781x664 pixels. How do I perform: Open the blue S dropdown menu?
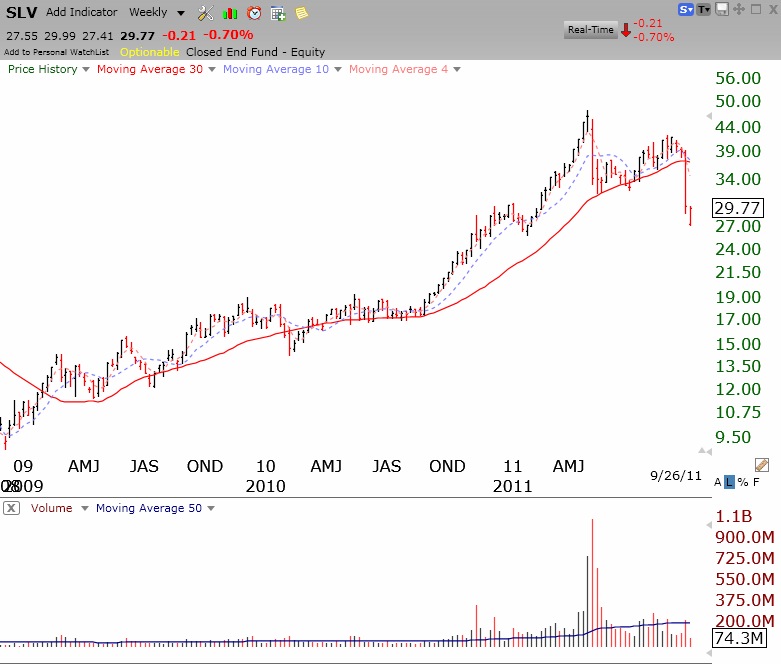686,9
